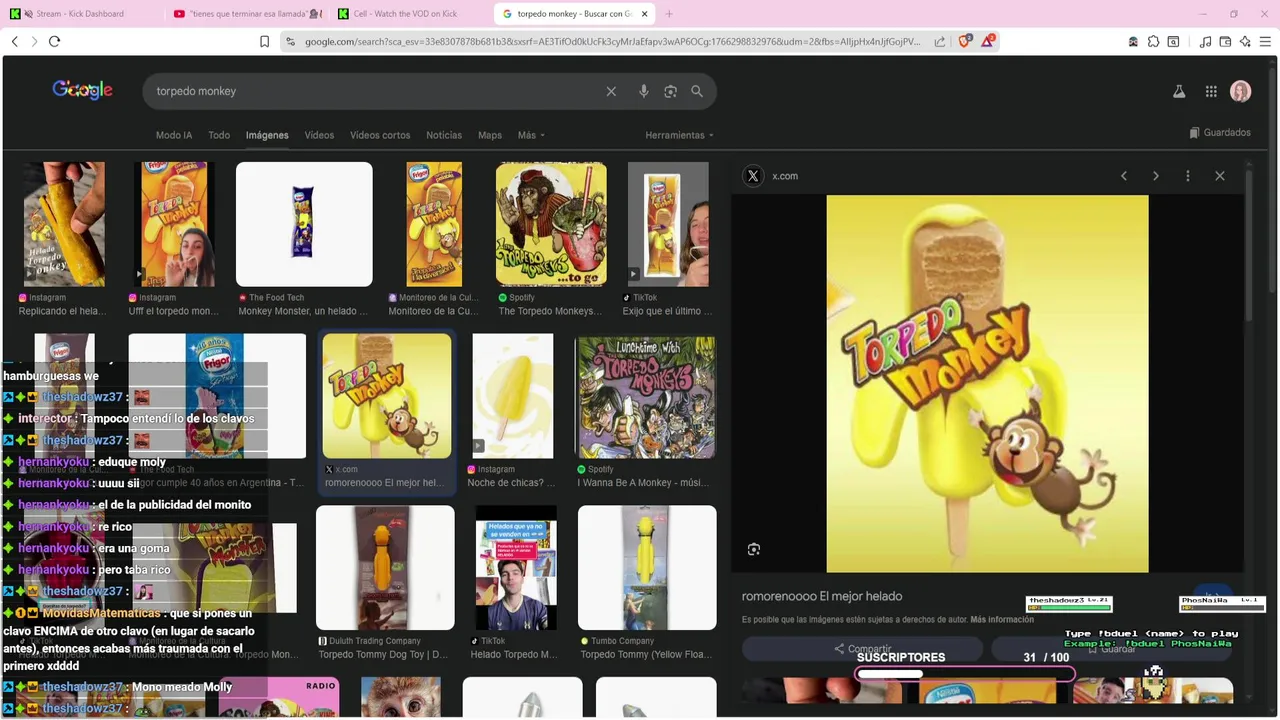Close the torpedo monkey browser tab
This screenshot has height=720, width=1280.
point(644,14)
